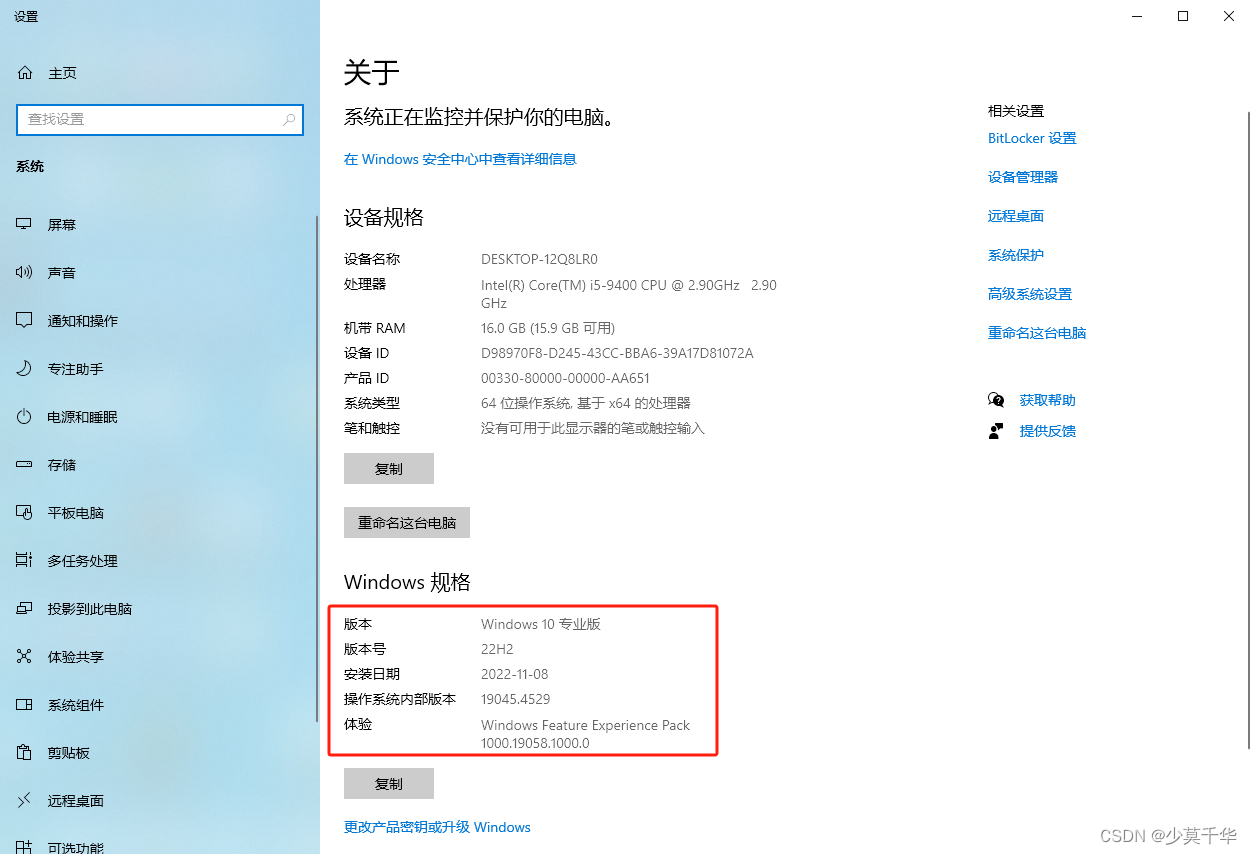Viewport: 1252px width, 854px height.
Task: Click installed RAM value 16.0 GB
Action: [548, 328]
